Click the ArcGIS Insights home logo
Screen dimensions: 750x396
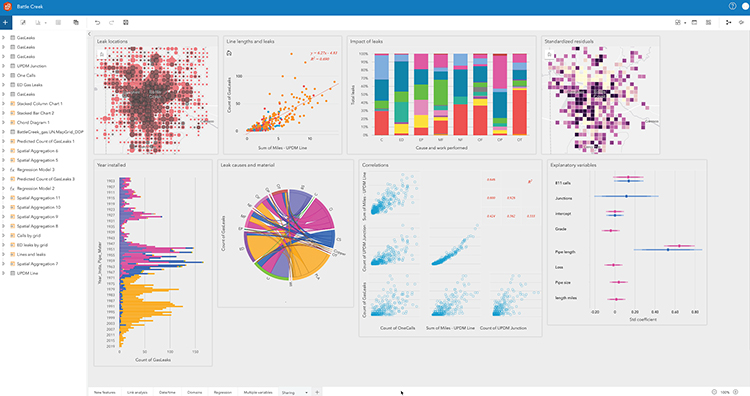[7, 7]
